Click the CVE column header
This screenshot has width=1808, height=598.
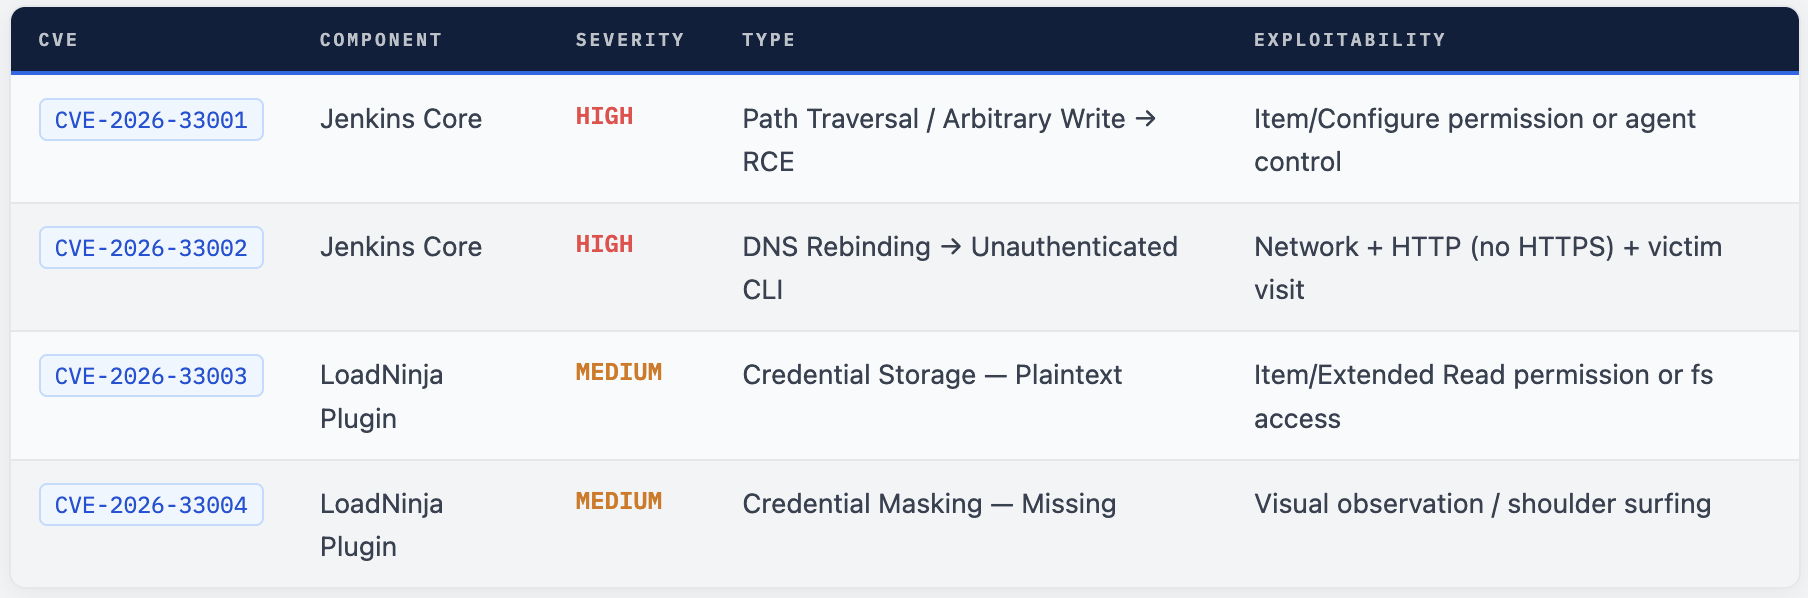pyautogui.click(x=58, y=40)
